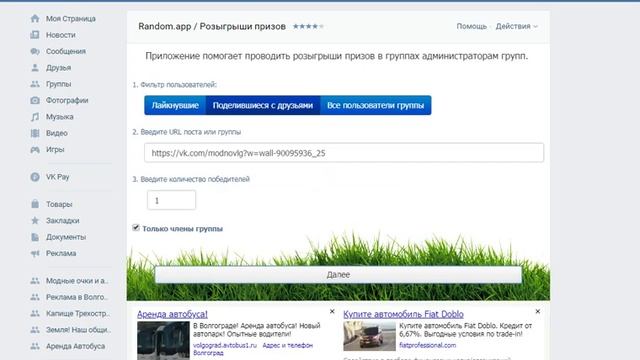Close the Аренда автобуса ad
This screenshot has height=360, width=640.
coord(332,311)
